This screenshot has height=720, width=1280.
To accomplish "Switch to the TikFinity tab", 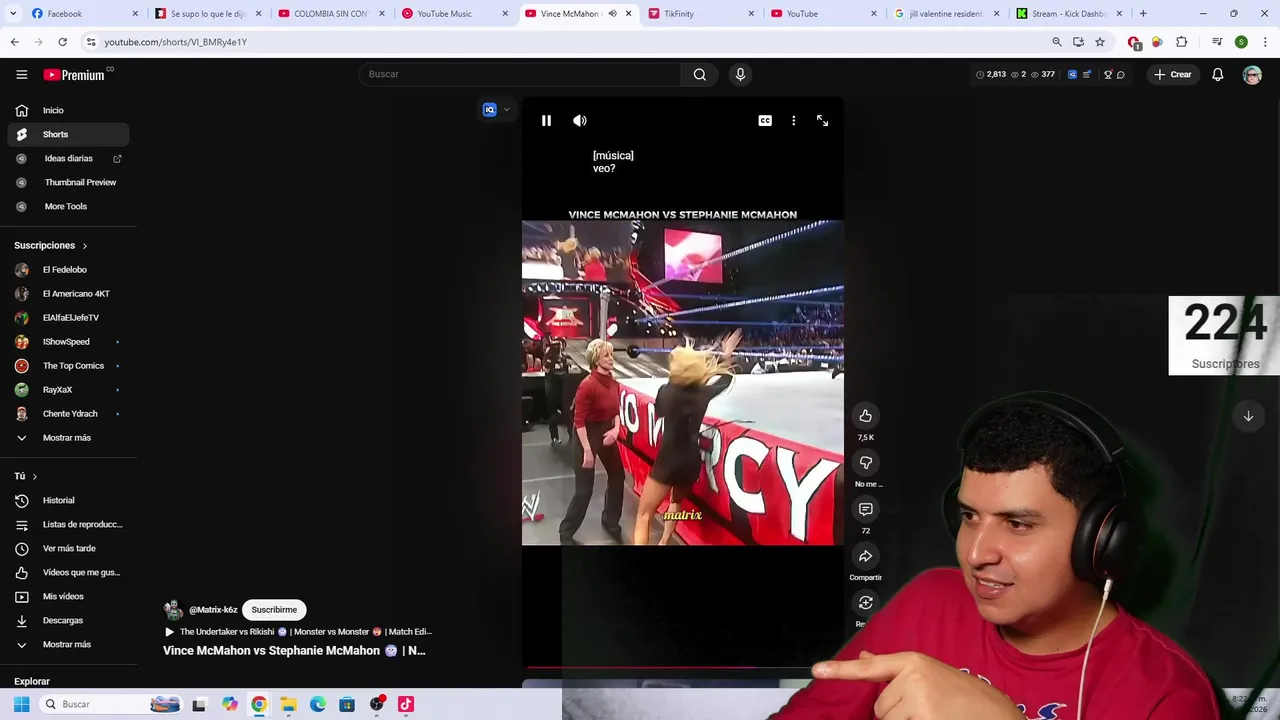I will click(x=701, y=14).
